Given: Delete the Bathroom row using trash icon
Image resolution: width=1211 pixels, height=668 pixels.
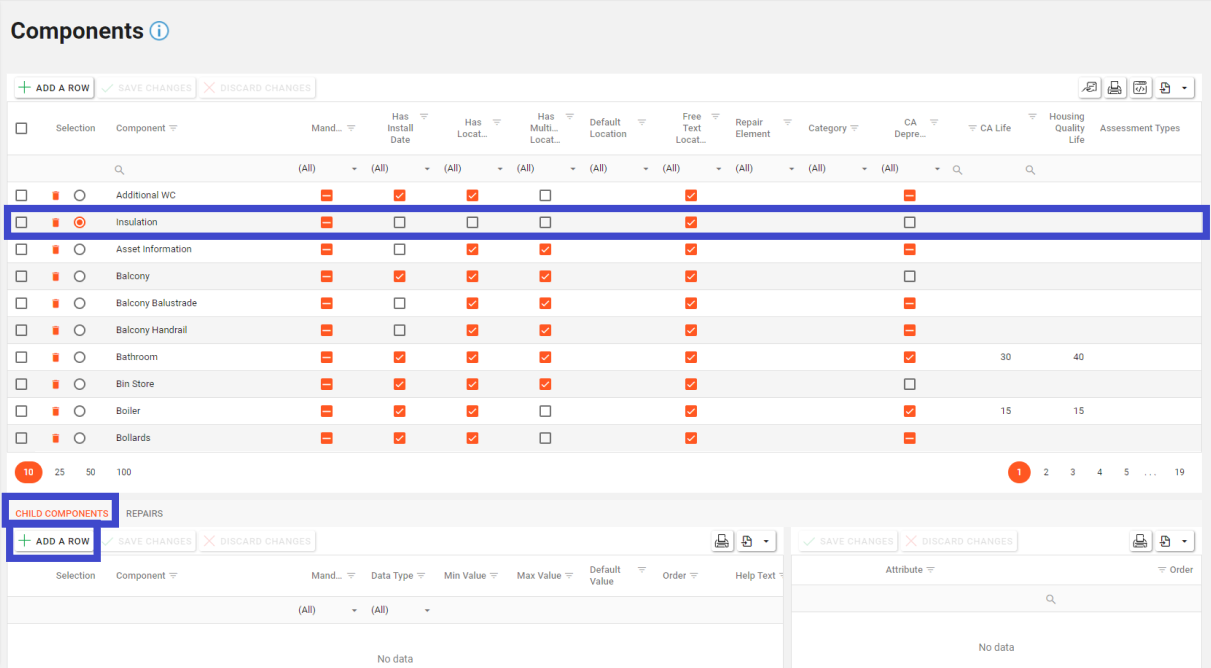Looking at the screenshot, I should [x=56, y=357].
